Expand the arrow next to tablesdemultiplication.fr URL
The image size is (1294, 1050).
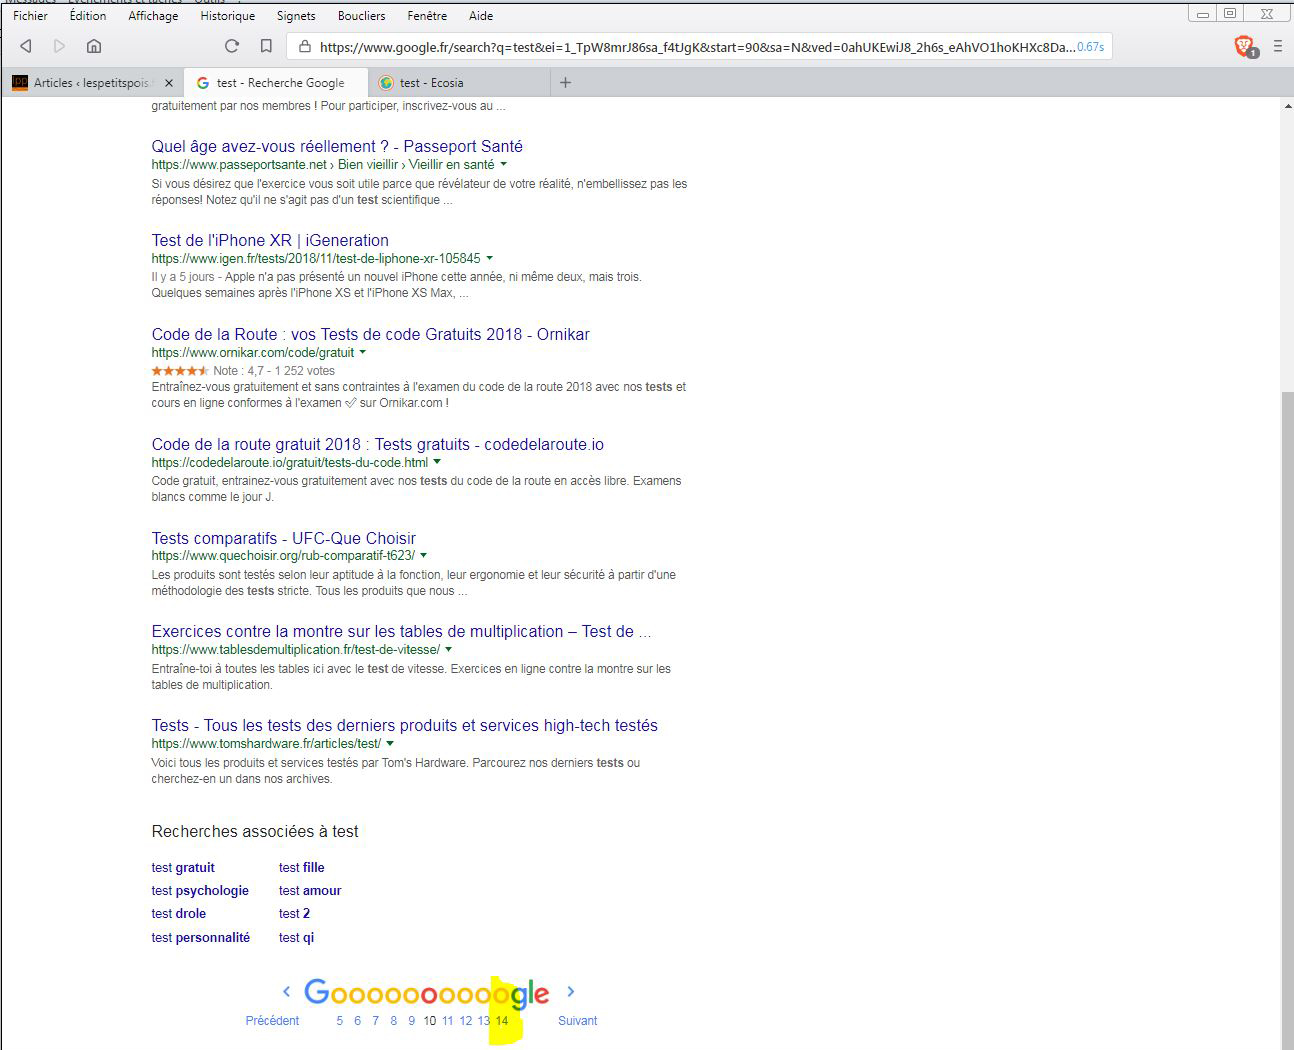(448, 649)
